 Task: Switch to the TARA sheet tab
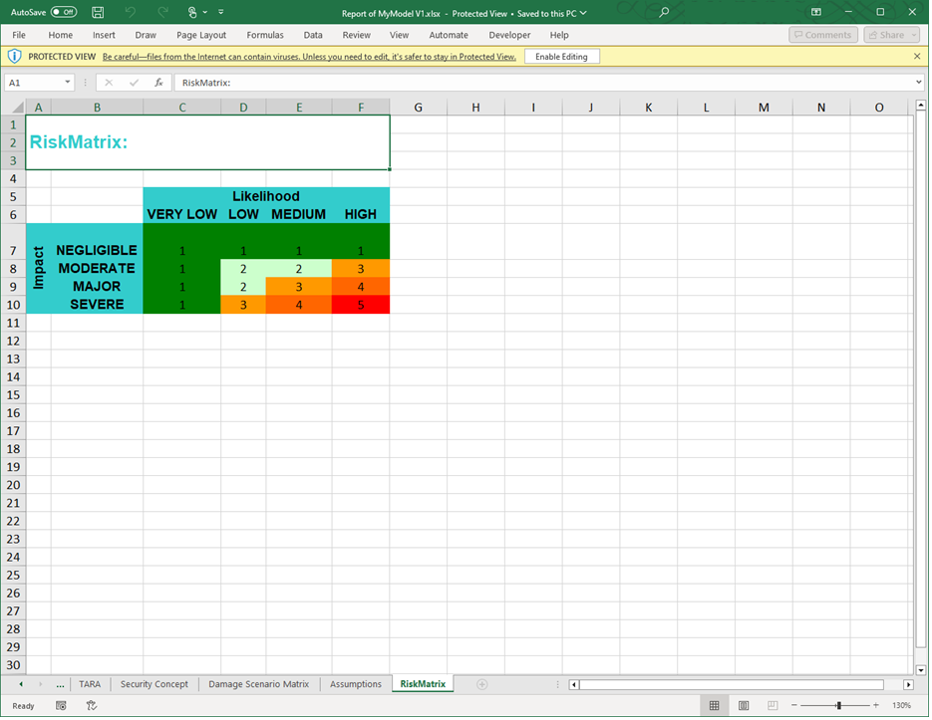point(90,684)
